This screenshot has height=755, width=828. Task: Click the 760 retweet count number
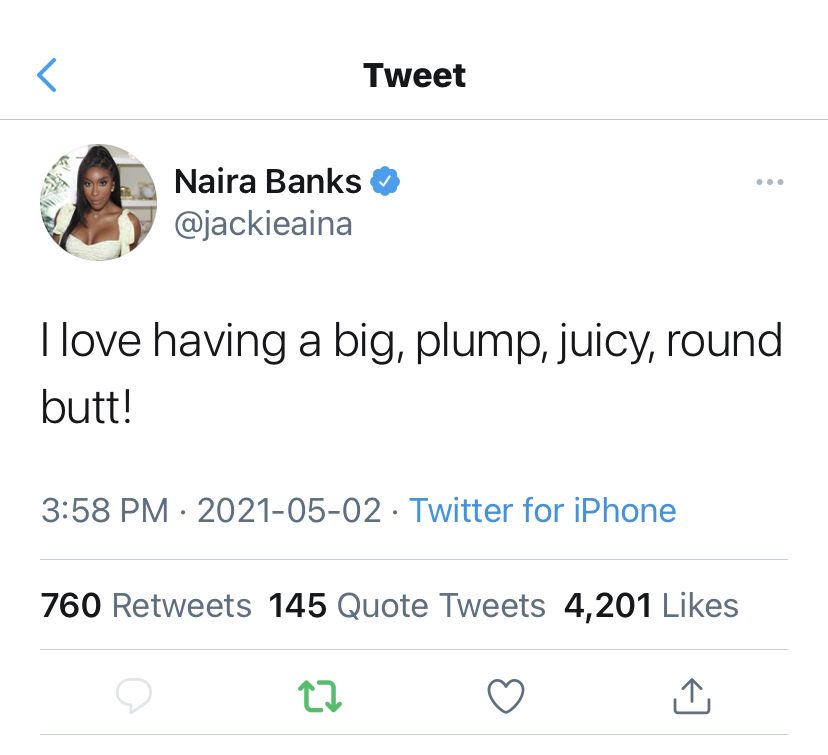71,605
